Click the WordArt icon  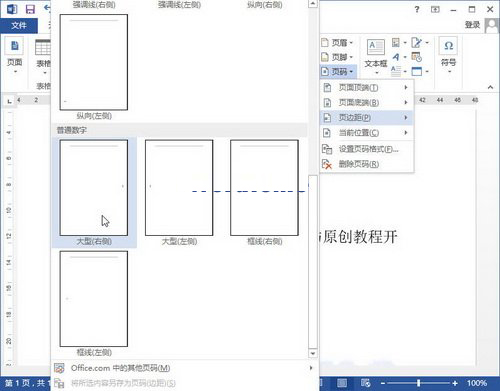[396, 57]
